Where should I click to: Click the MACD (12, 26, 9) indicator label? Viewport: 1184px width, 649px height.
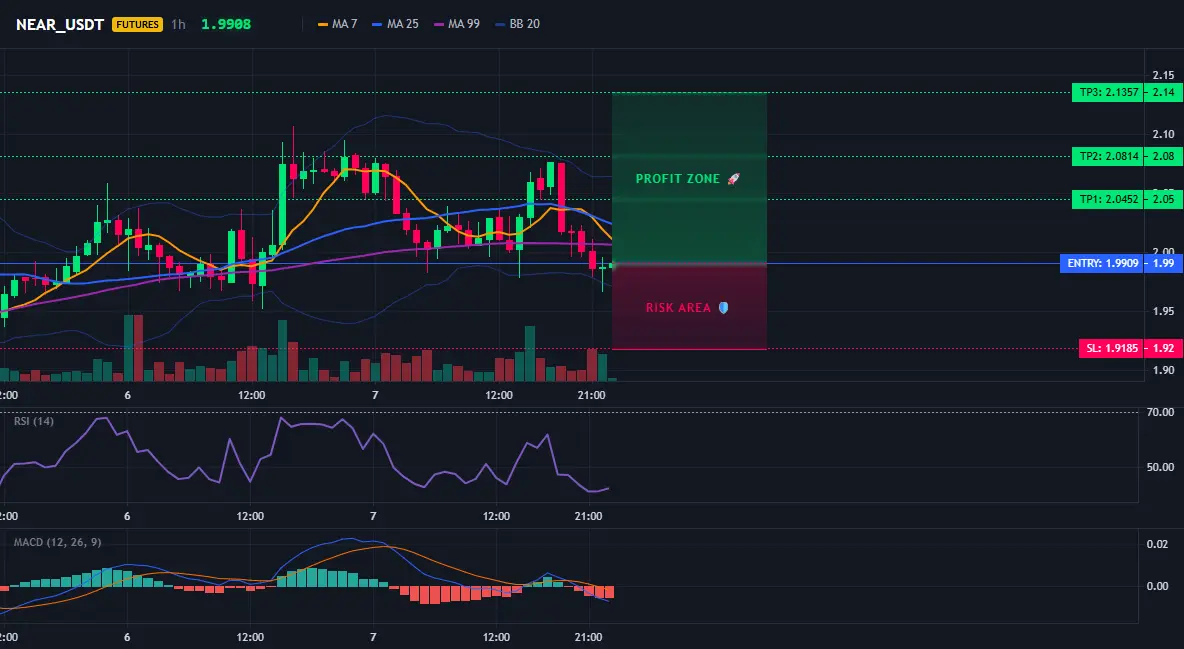click(x=57, y=542)
